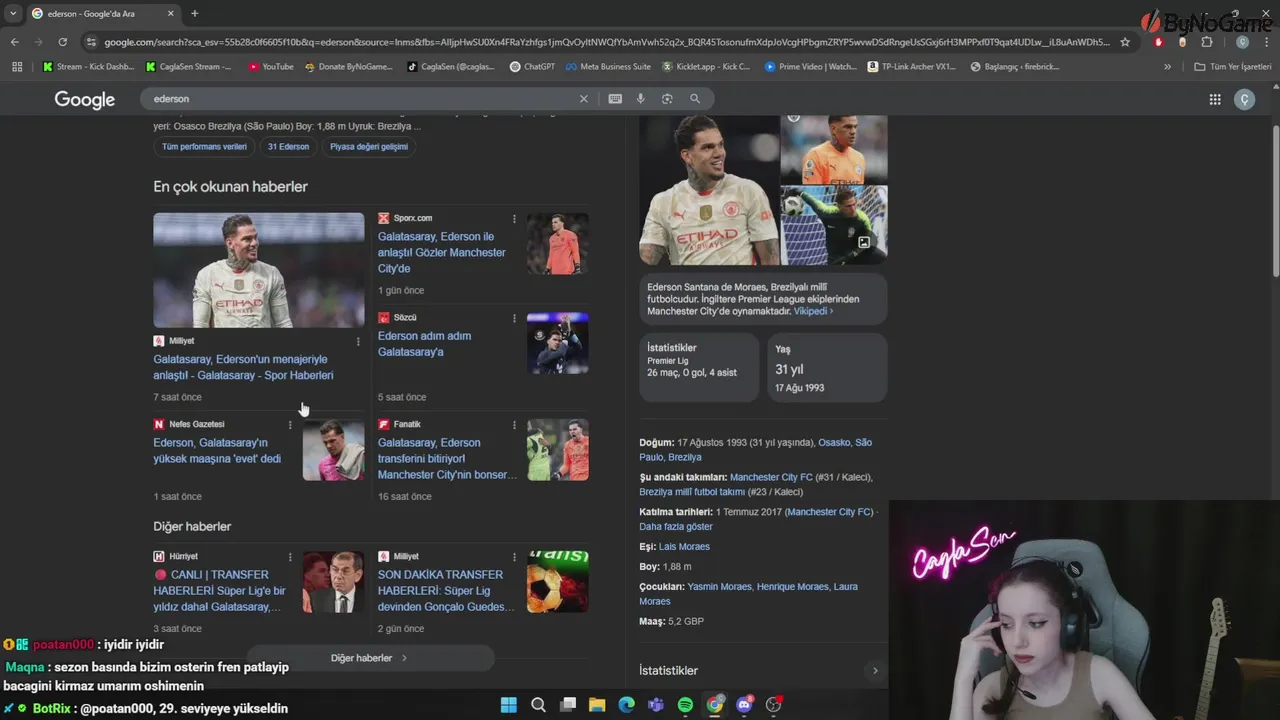Open the Google account avatar

point(1245,99)
